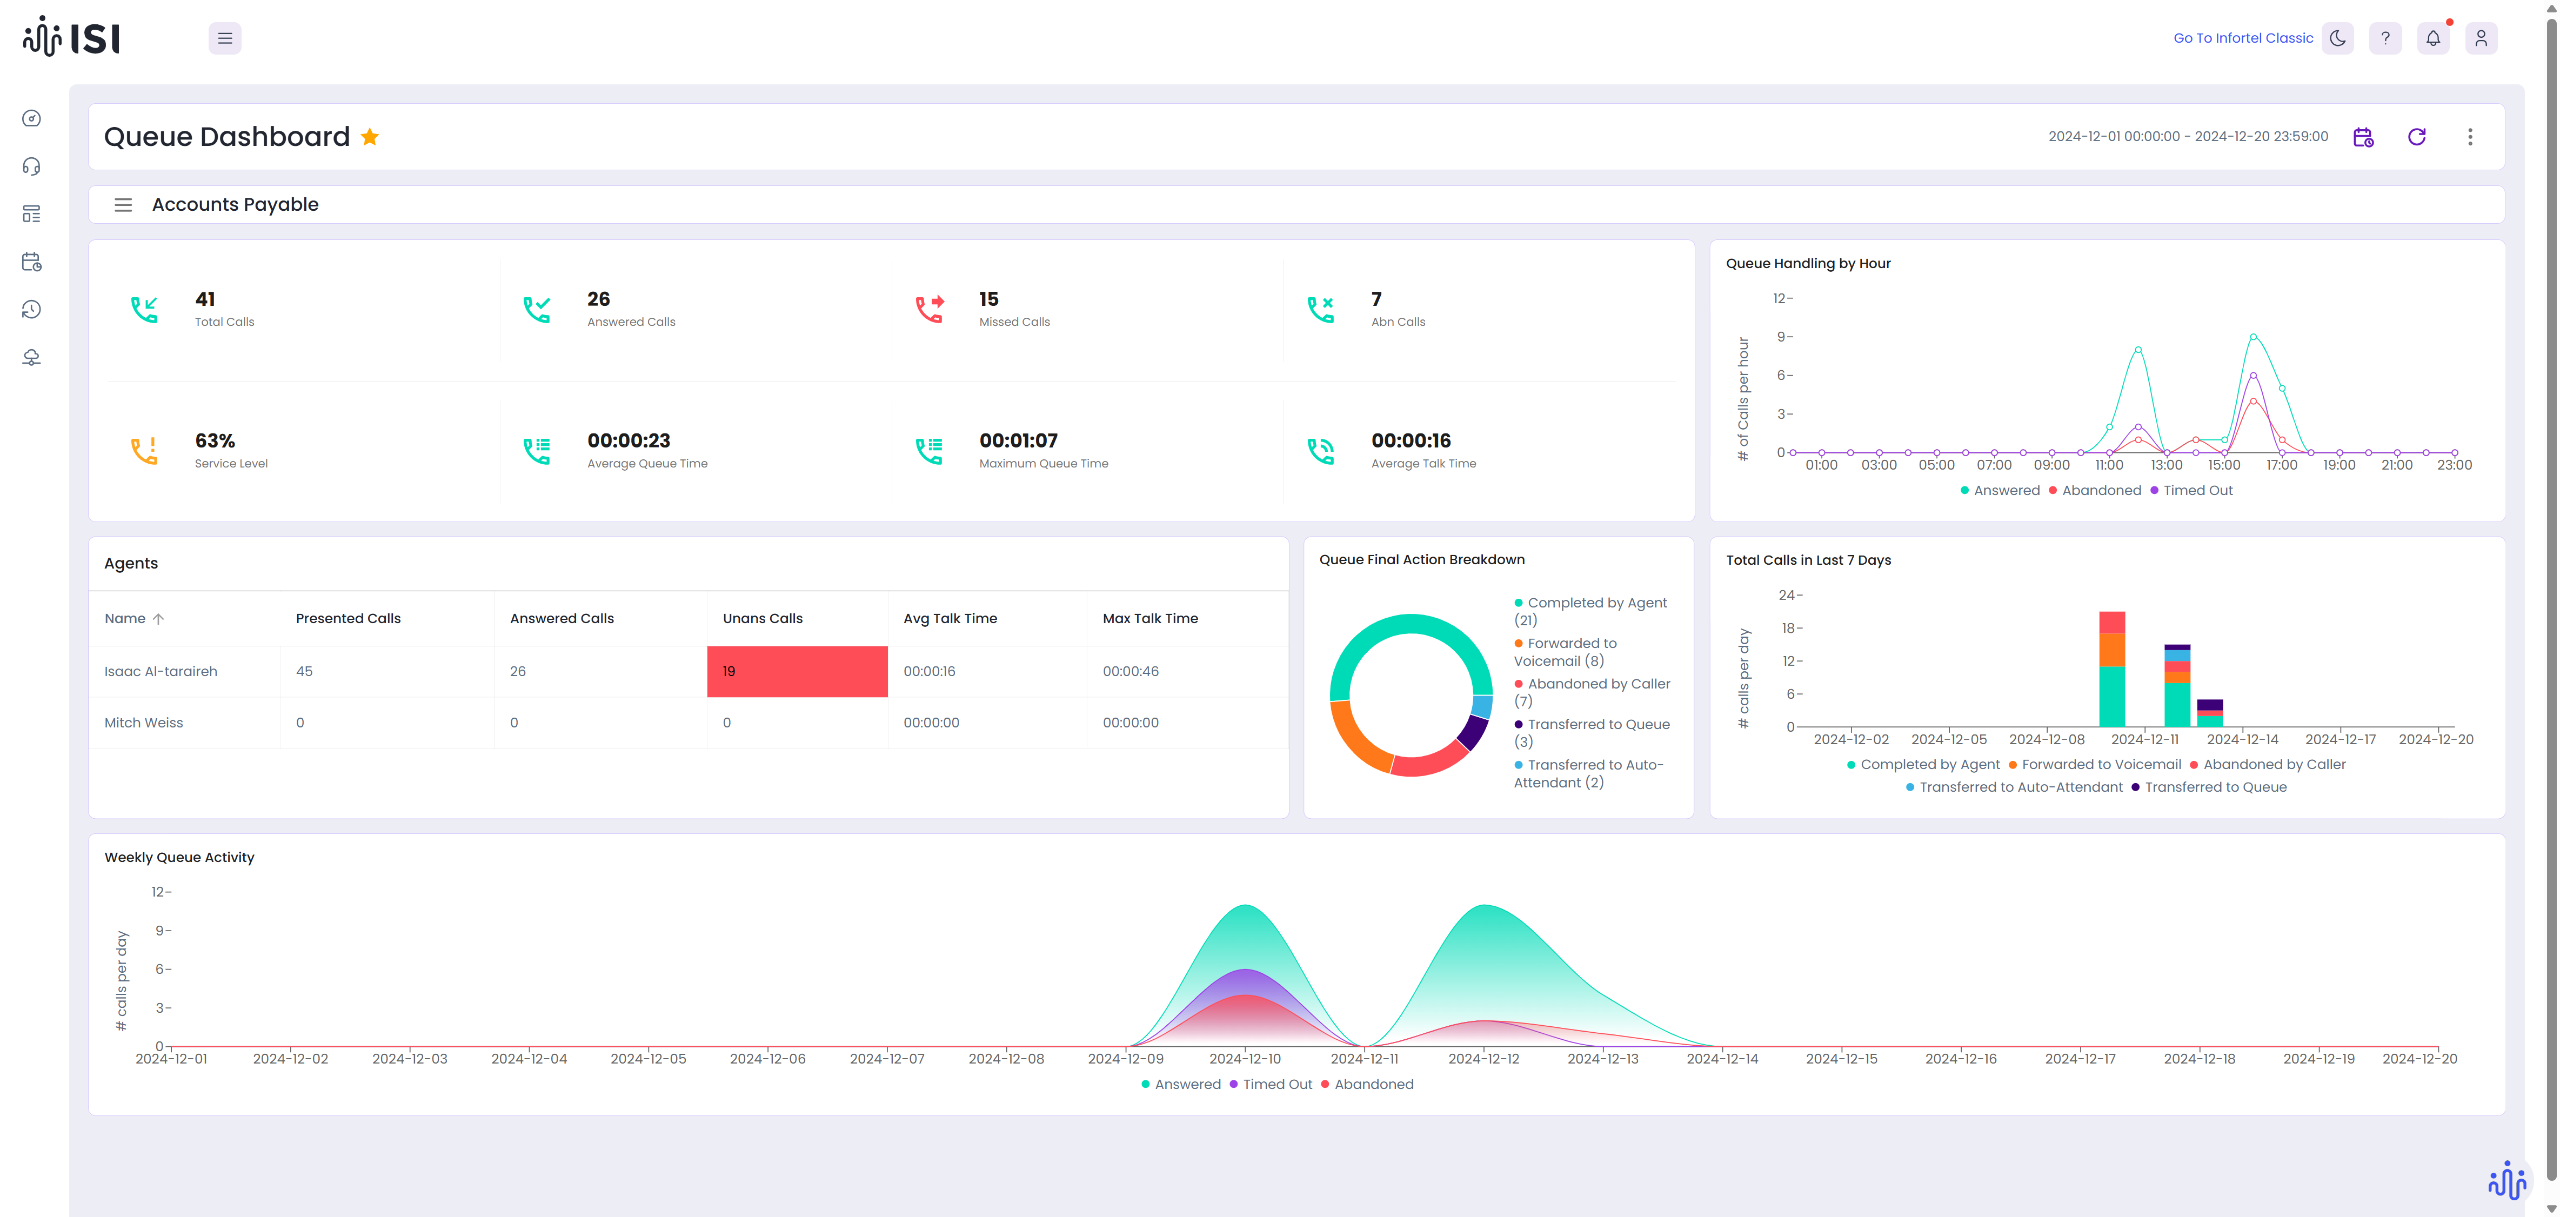
Task: Open the help question mark icon
Action: 2385,38
